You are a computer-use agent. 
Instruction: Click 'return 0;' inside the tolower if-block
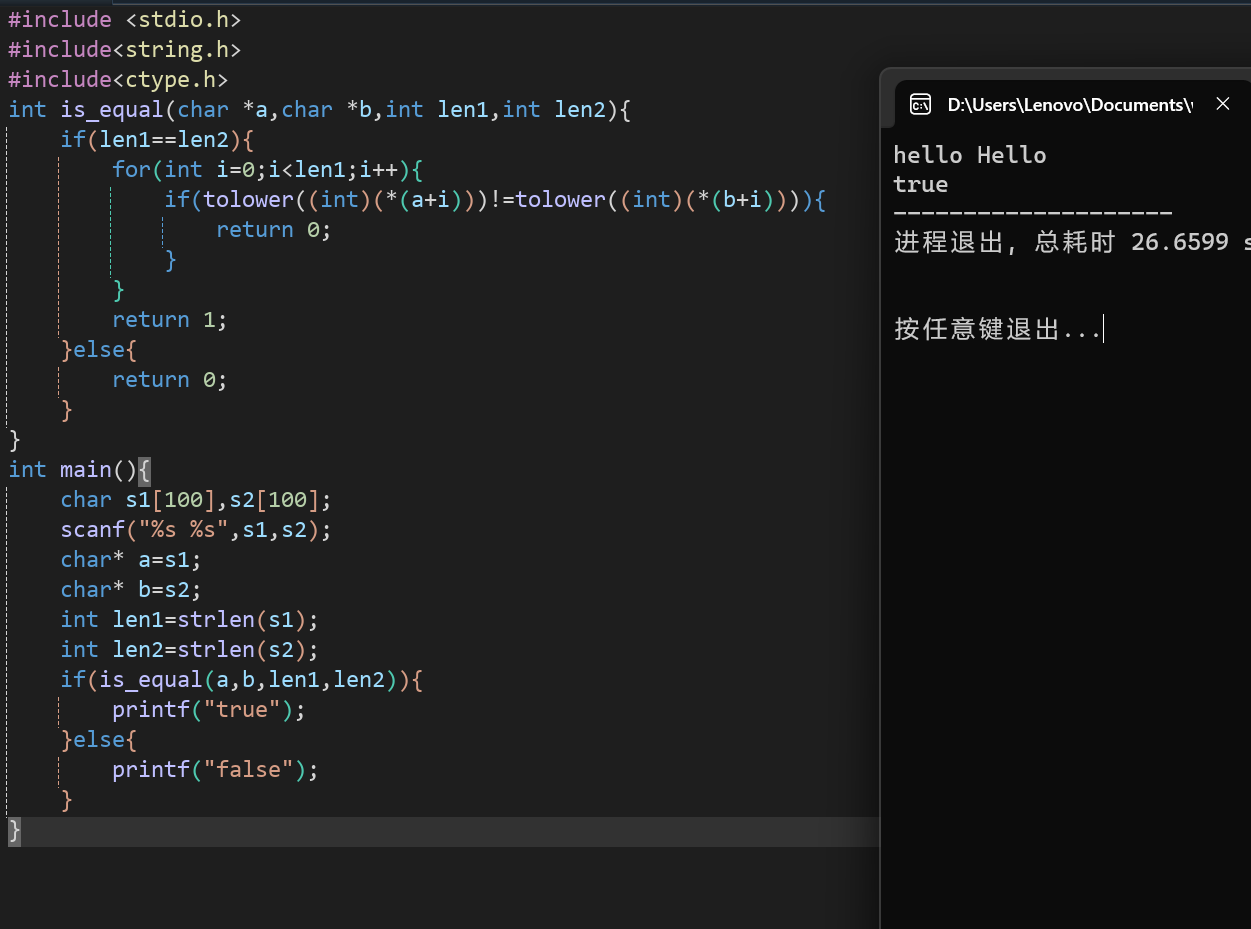pyautogui.click(x=273, y=229)
